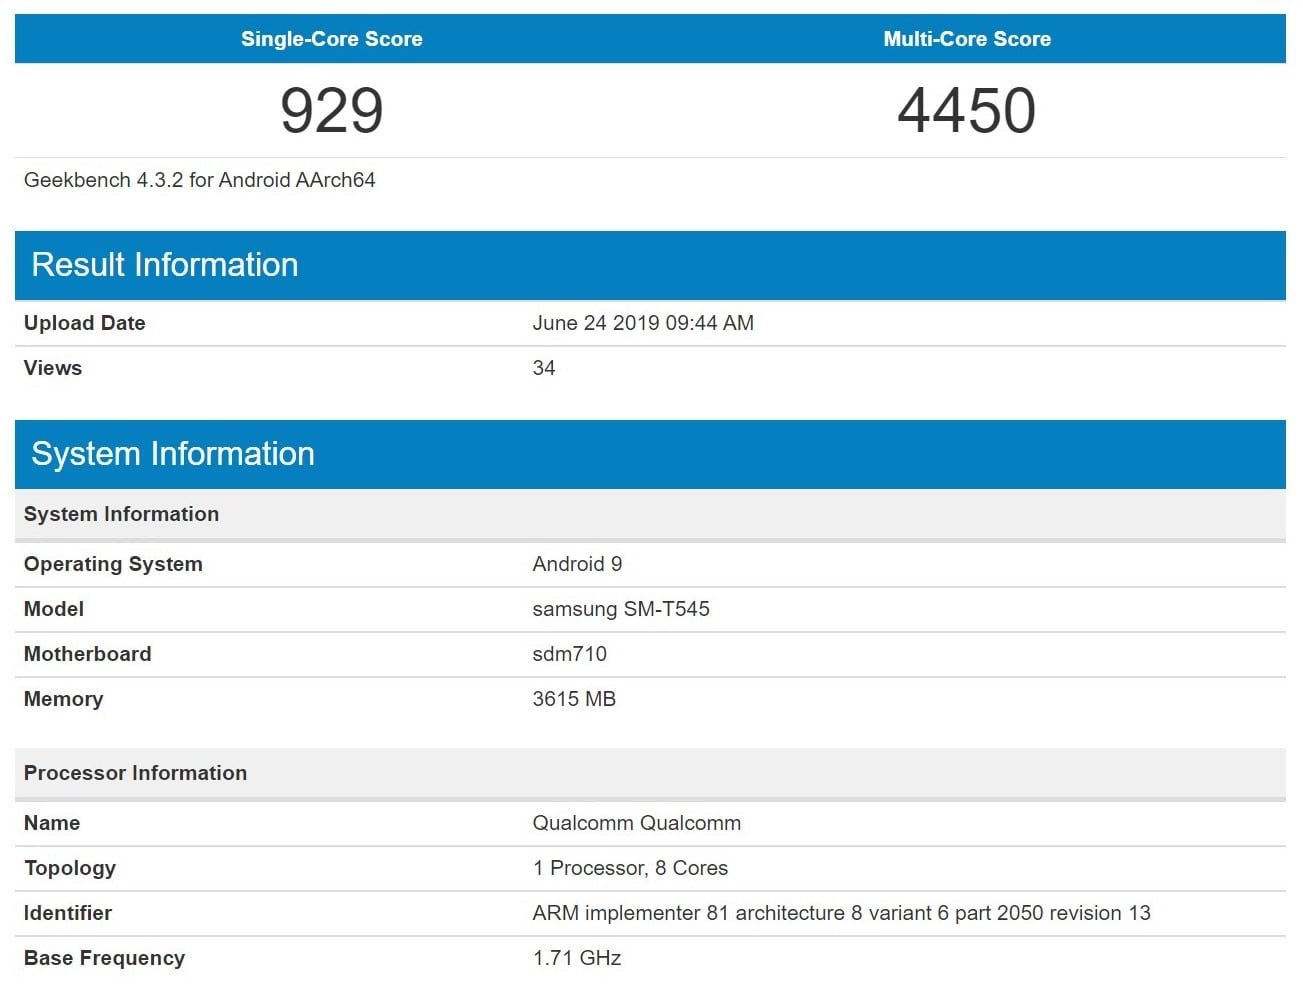Select the Android 9 value
1303x990 pixels.
tap(577, 564)
